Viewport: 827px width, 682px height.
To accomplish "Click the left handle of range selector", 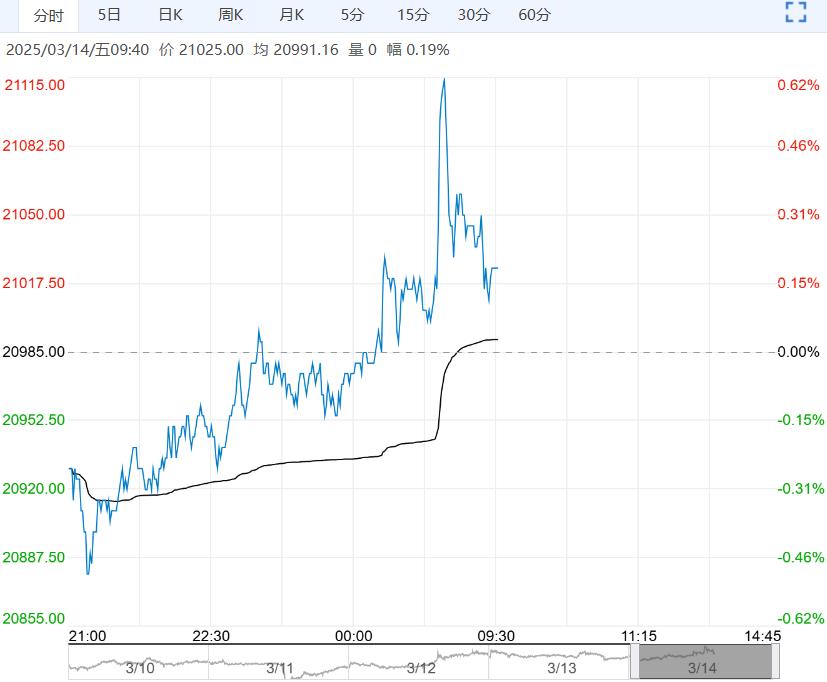I will tap(634, 661).
